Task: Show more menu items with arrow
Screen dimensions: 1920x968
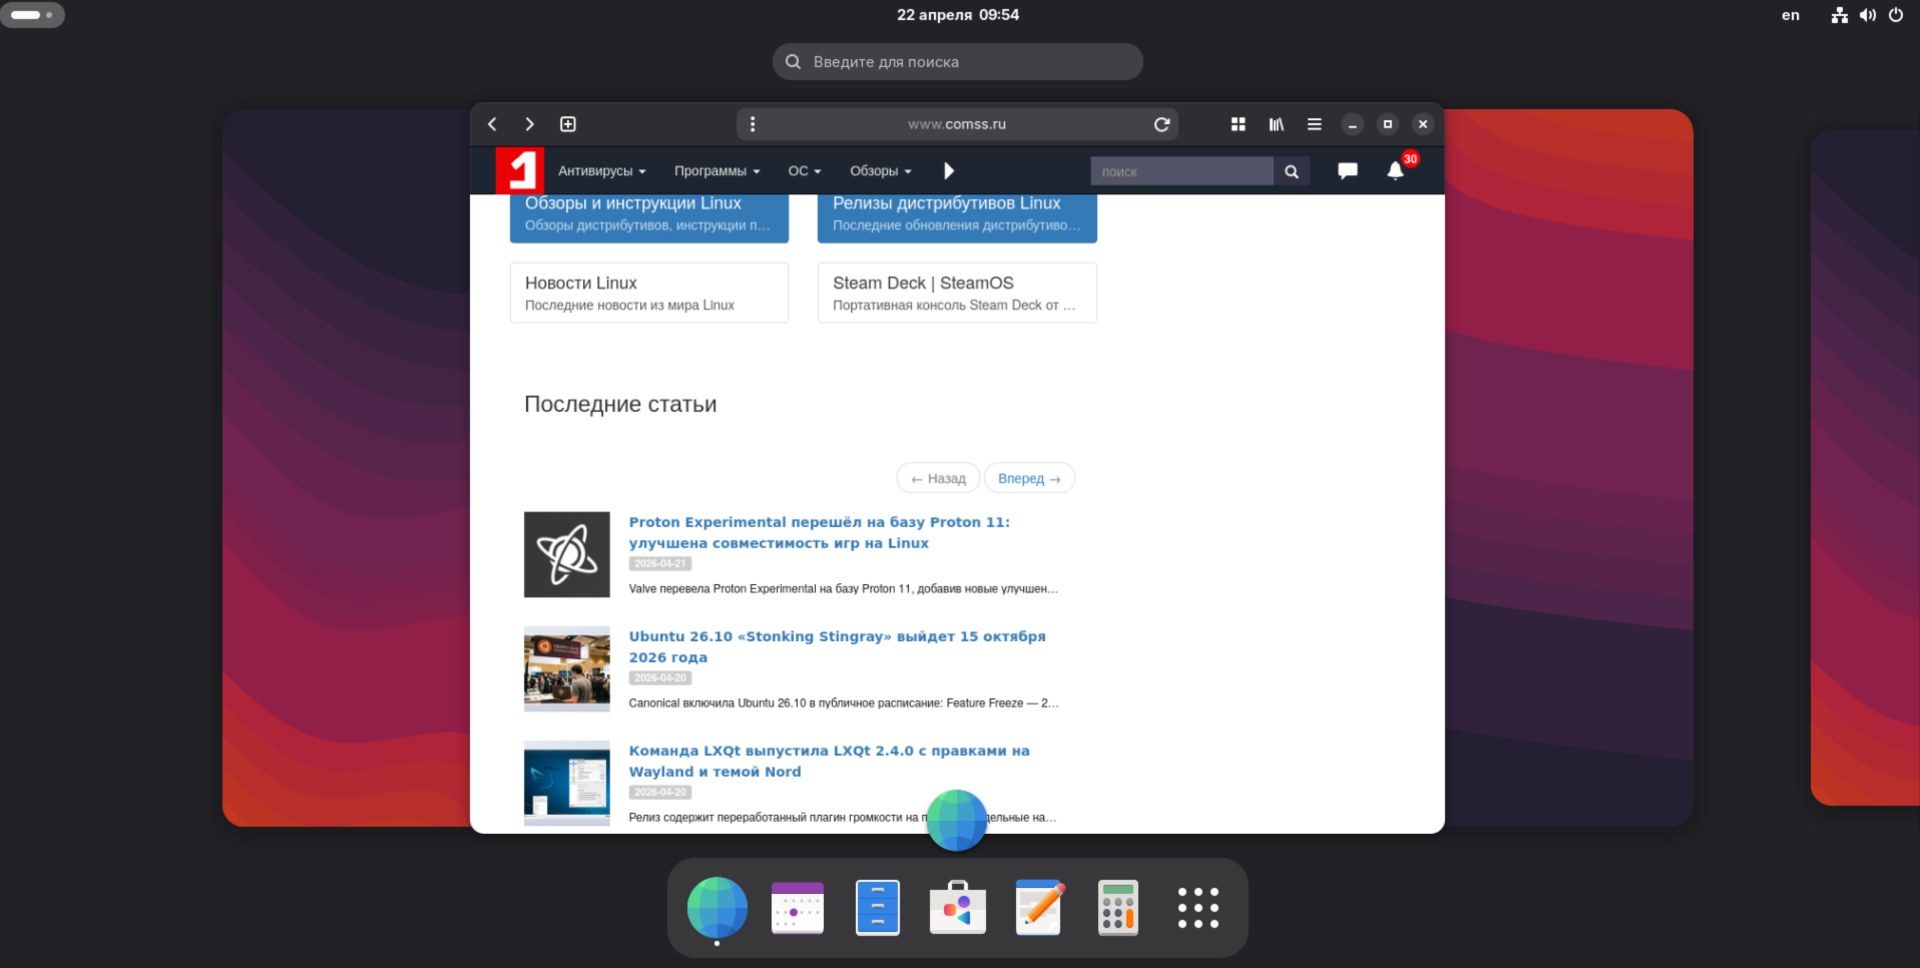Action: tap(949, 171)
